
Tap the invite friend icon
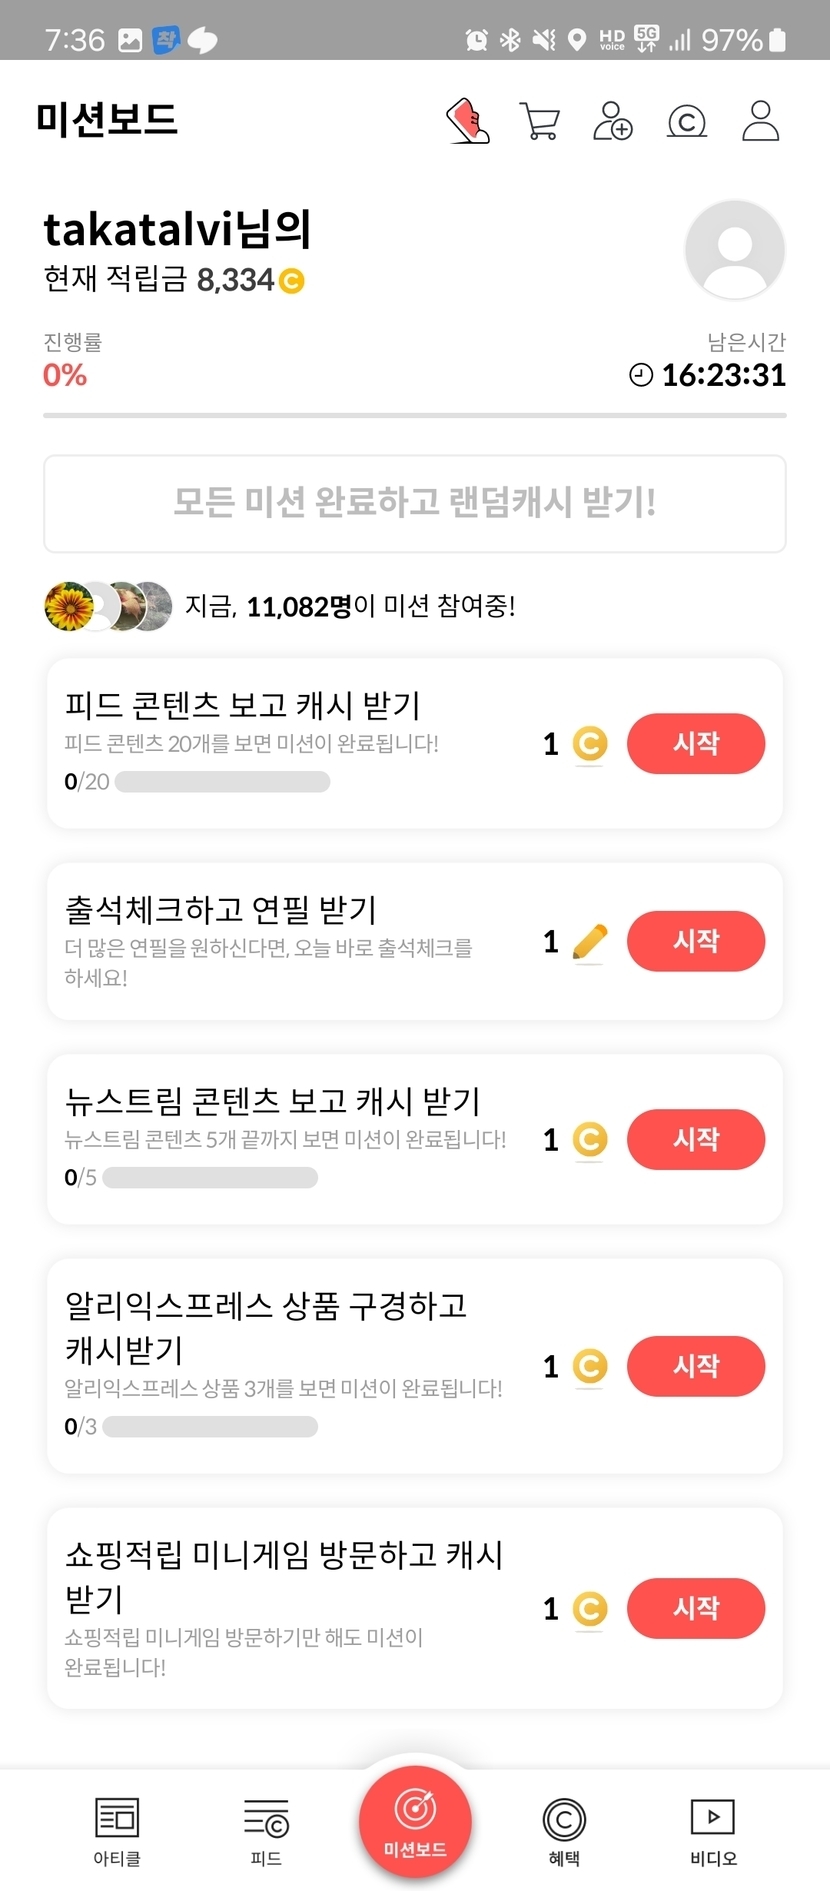pos(613,121)
